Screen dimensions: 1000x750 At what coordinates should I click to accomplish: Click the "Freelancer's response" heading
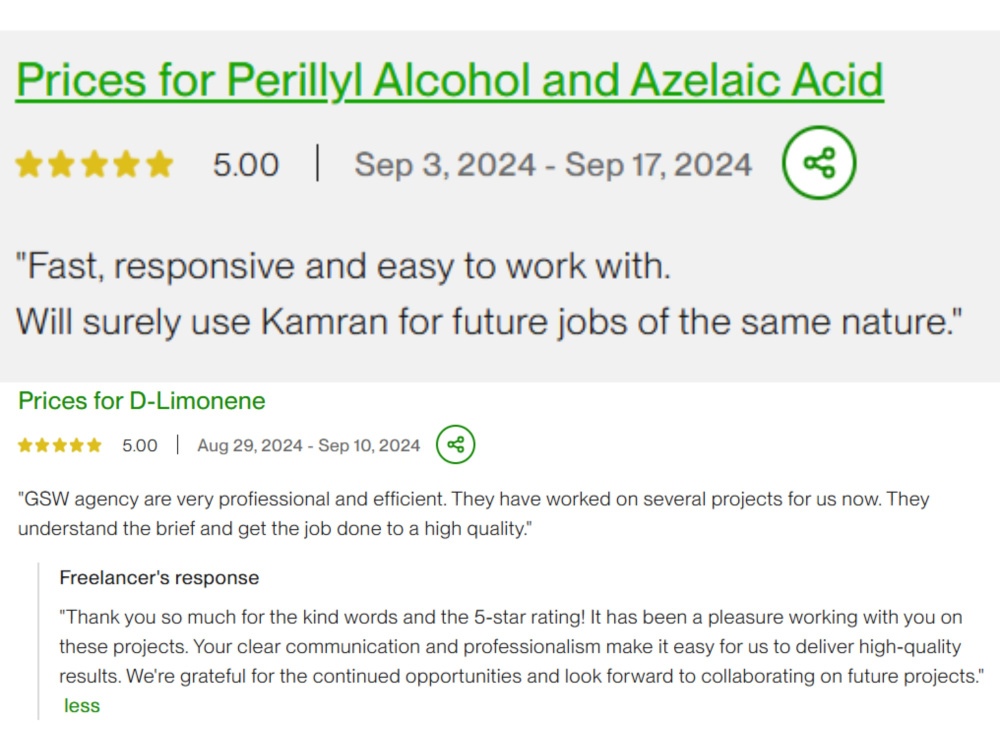159,578
